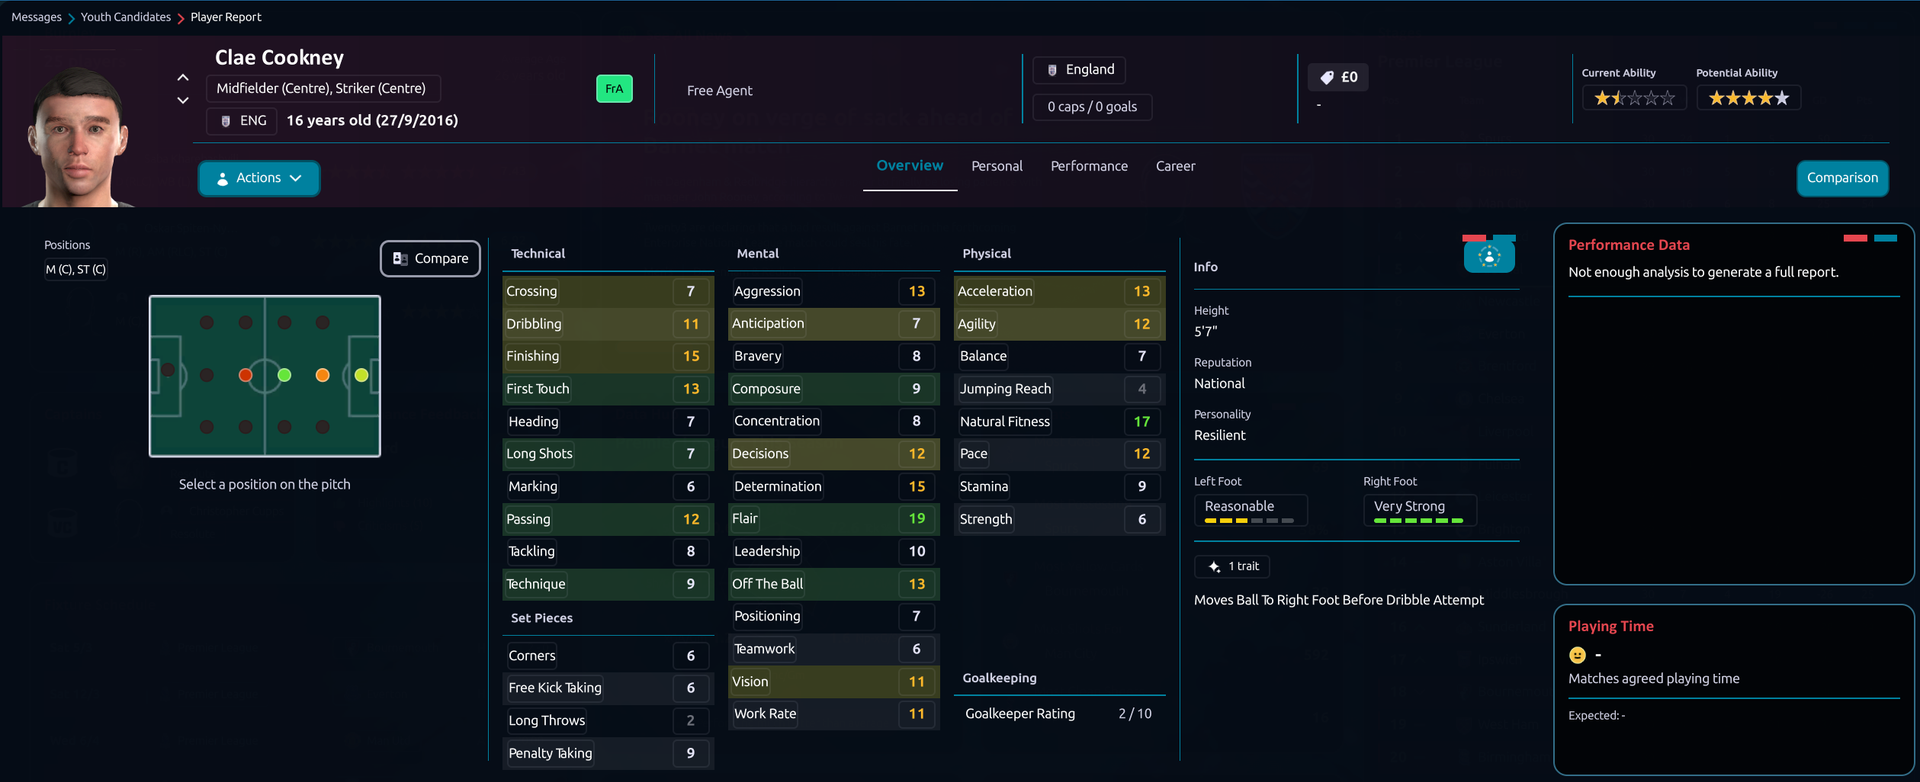Select the red defensive midfield position dot

pos(245,375)
